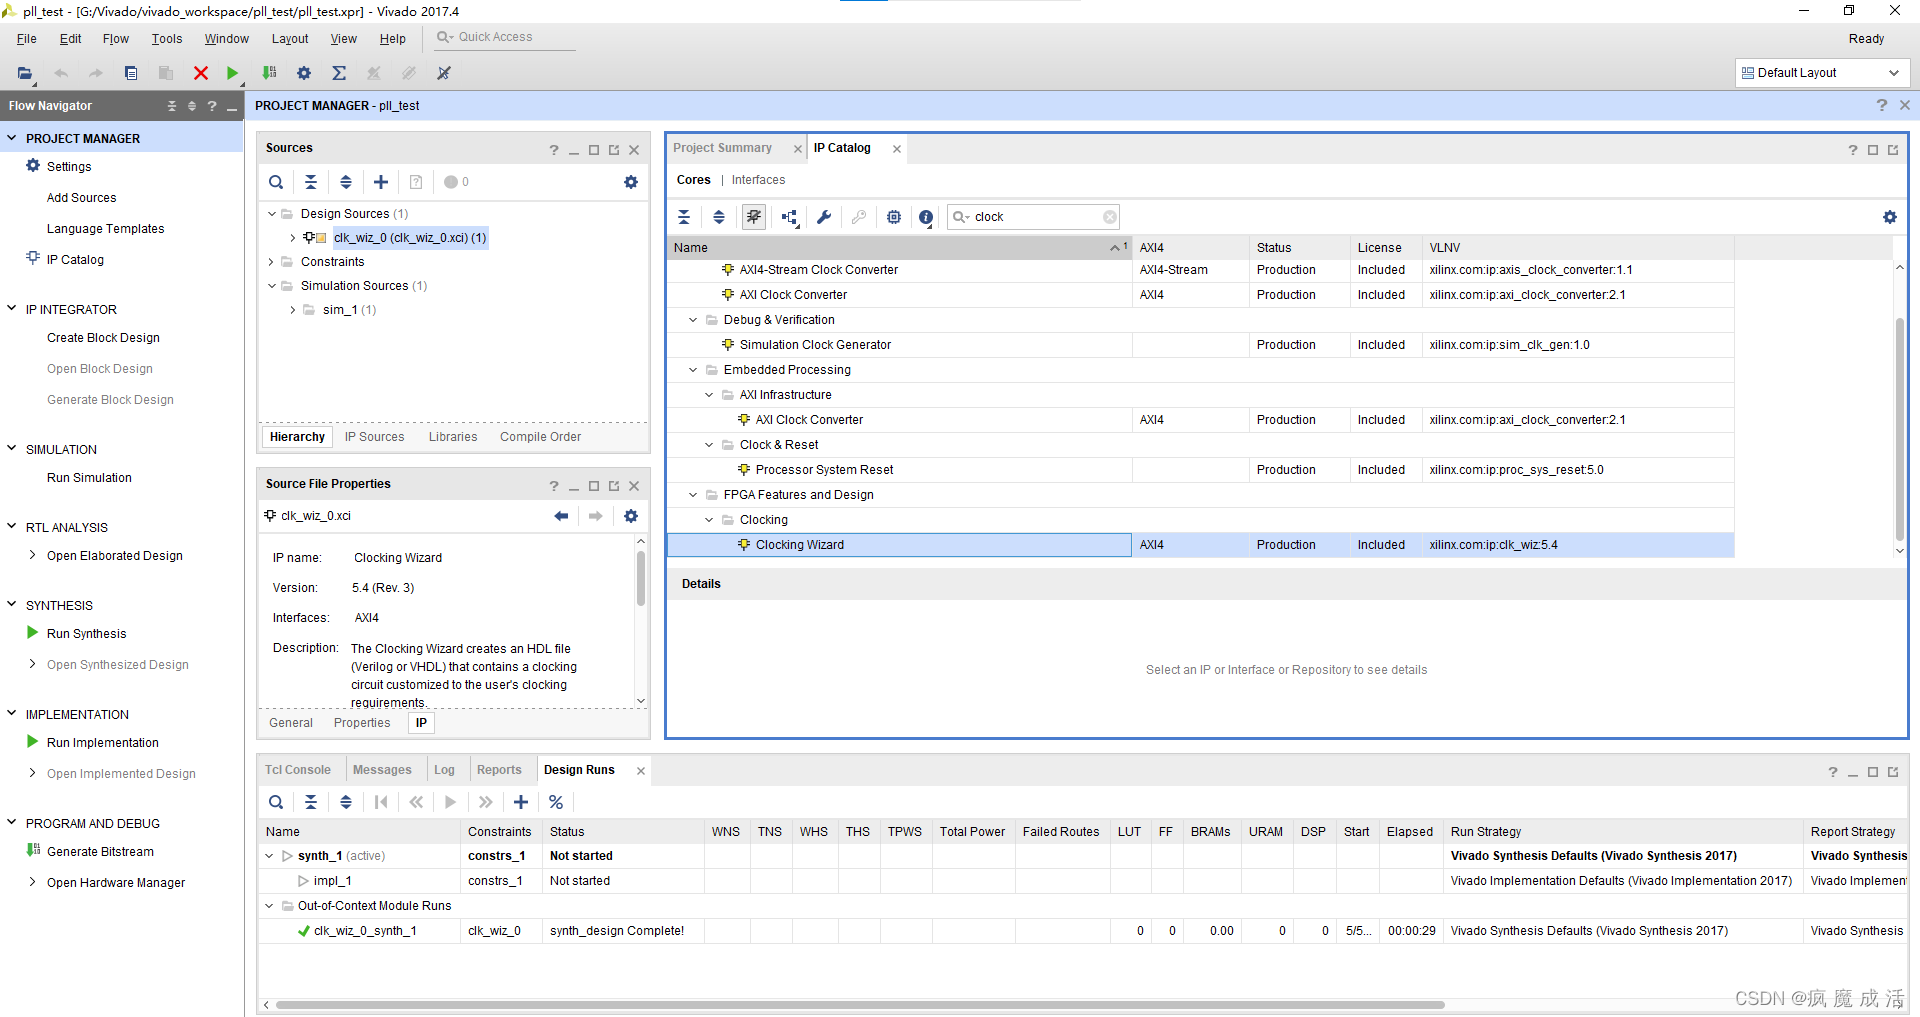Toggle hide-incompatible IP filter button
The image size is (1920, 1017).
click(754, 217)
